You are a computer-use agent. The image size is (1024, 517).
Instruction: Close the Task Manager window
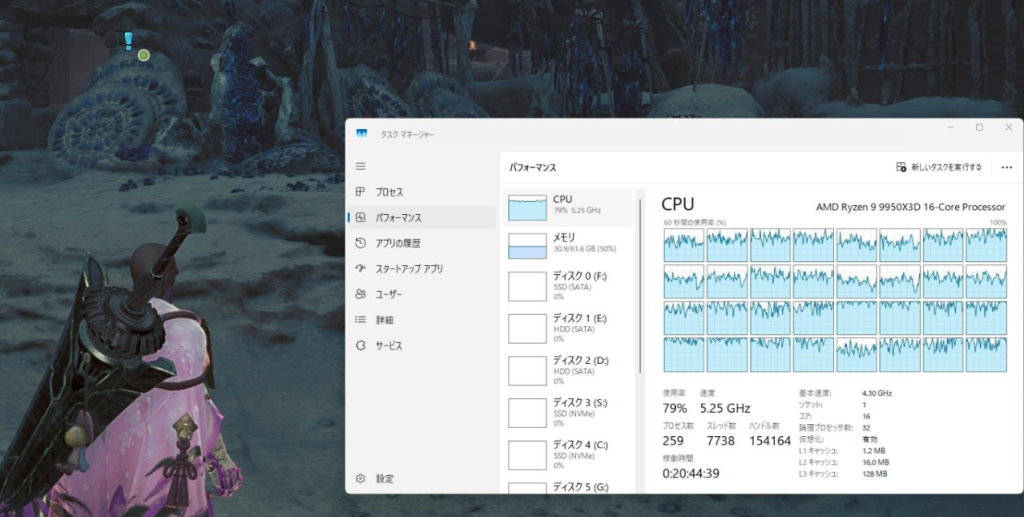pos(1008,127)
